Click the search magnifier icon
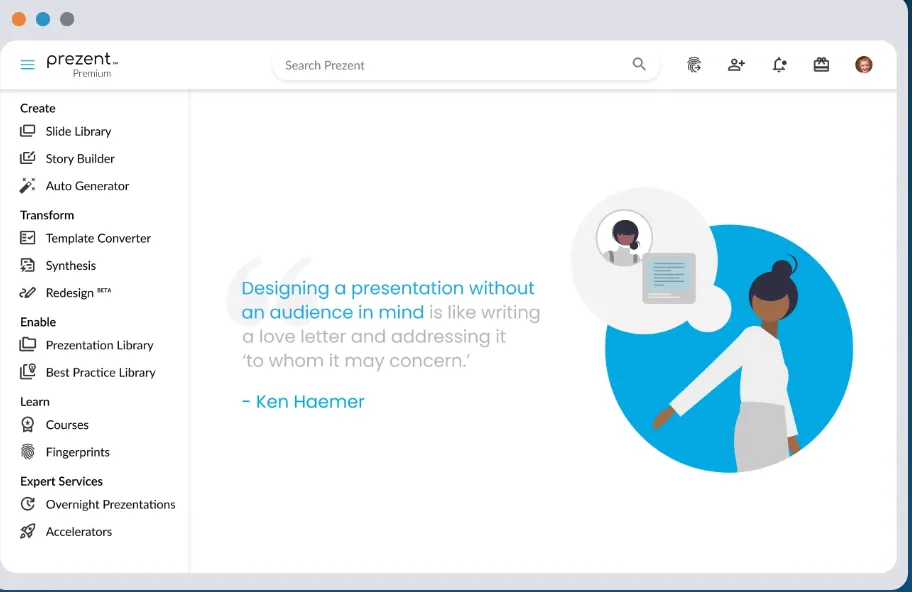 click(639, 65)
